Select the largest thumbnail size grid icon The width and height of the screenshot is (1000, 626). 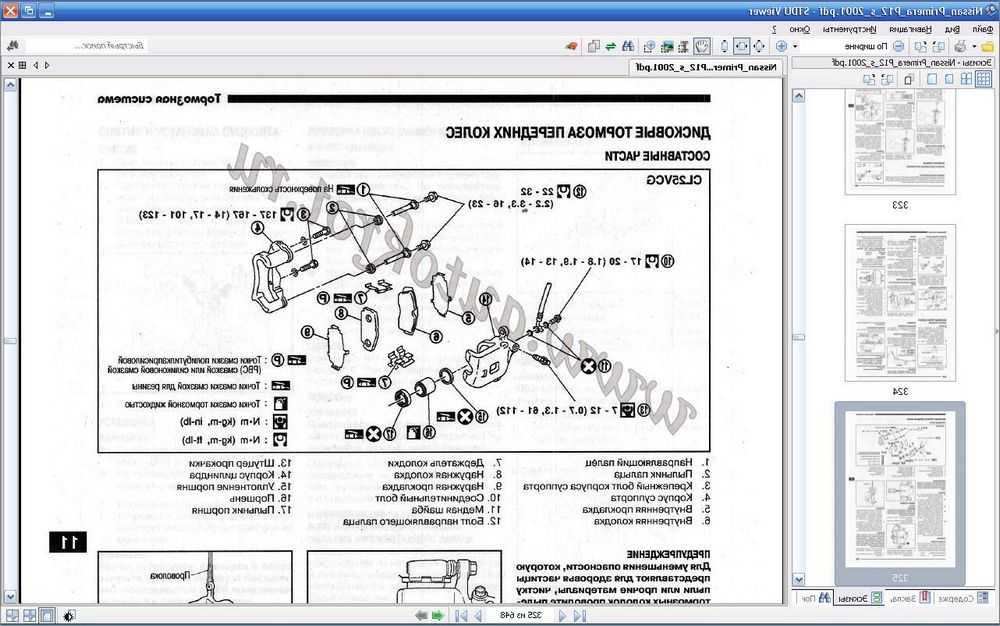tap(983, 79)
